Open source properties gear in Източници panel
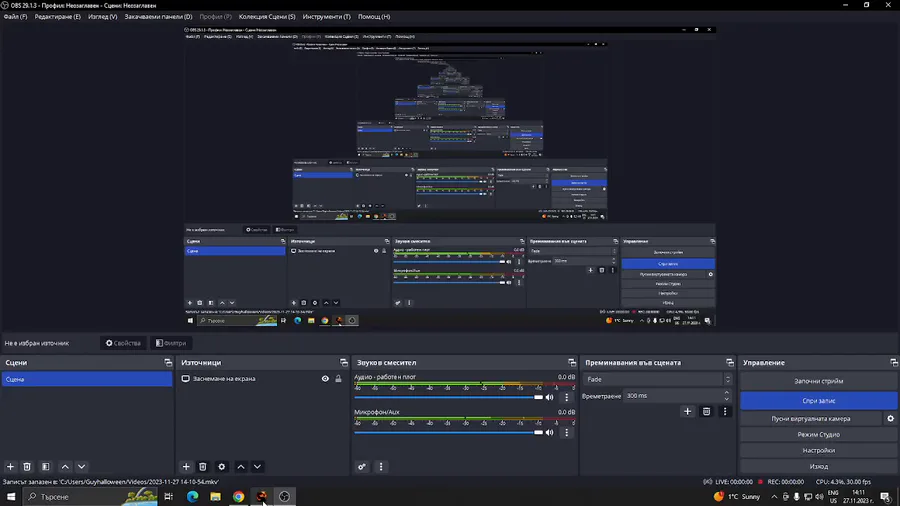The image size is (900, 506). pyautogui.click(x=222, y=466)
